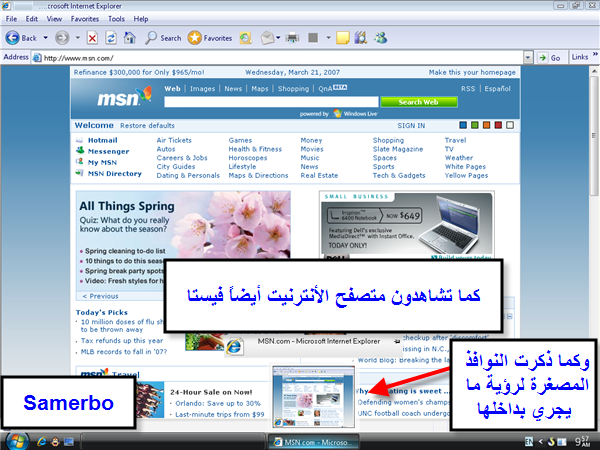
Task: Click the yellow note toolbar icon
Action: tap(342, 38)
